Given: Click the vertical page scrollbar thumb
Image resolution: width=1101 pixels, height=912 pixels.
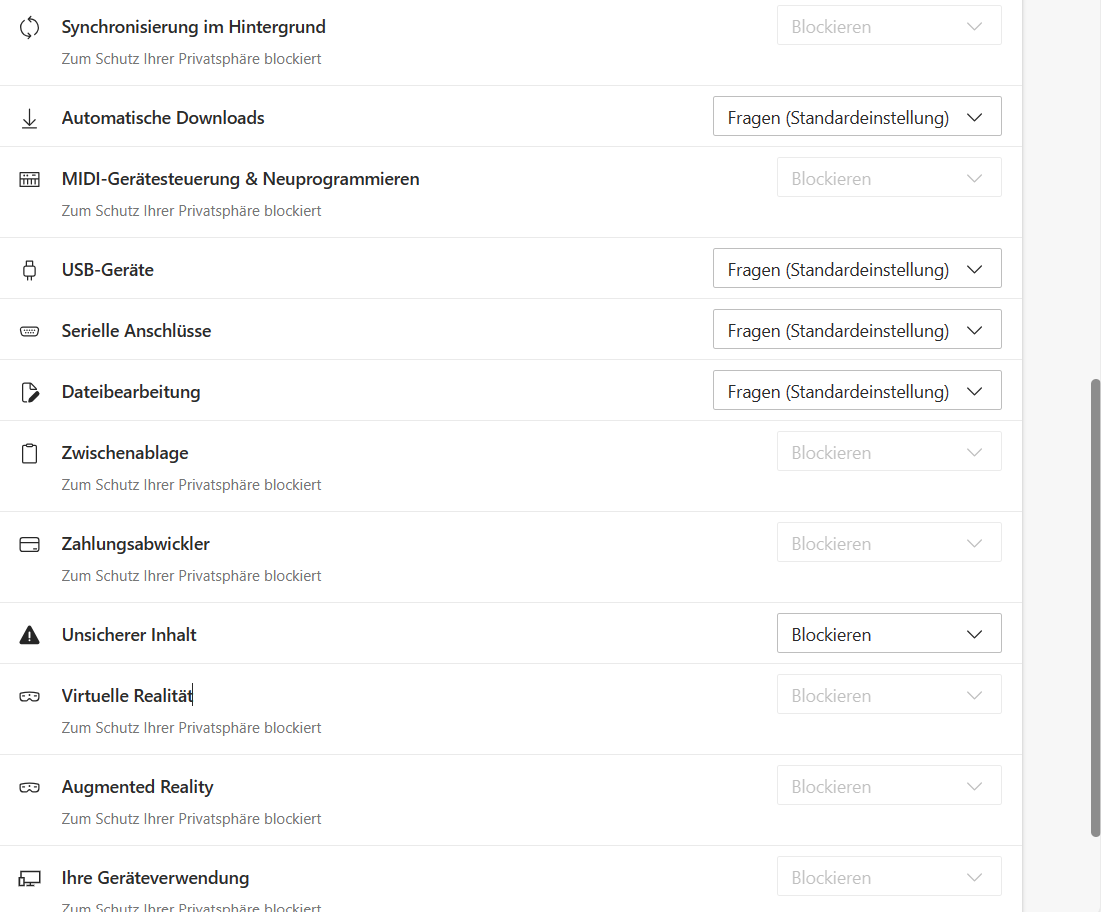Looking at the screenshot, I should pos(1095,607).
